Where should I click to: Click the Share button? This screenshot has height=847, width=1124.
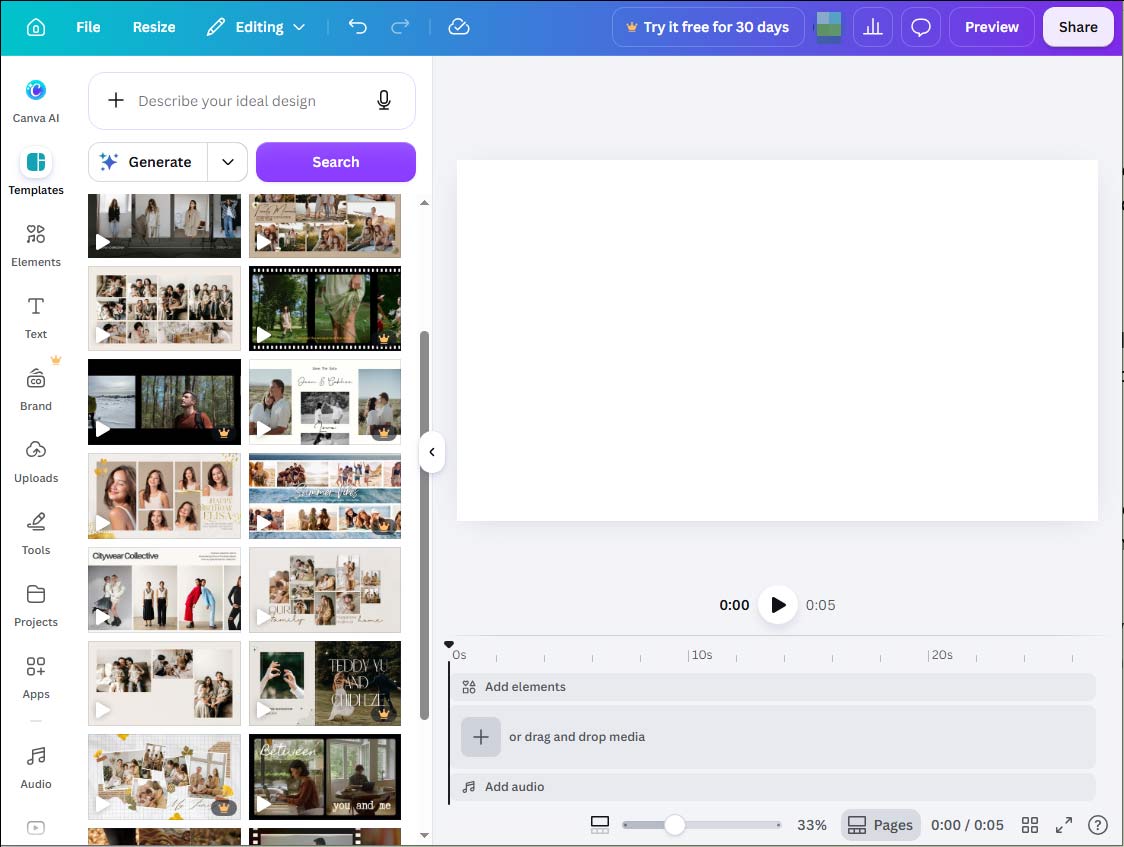point(1077,27)
